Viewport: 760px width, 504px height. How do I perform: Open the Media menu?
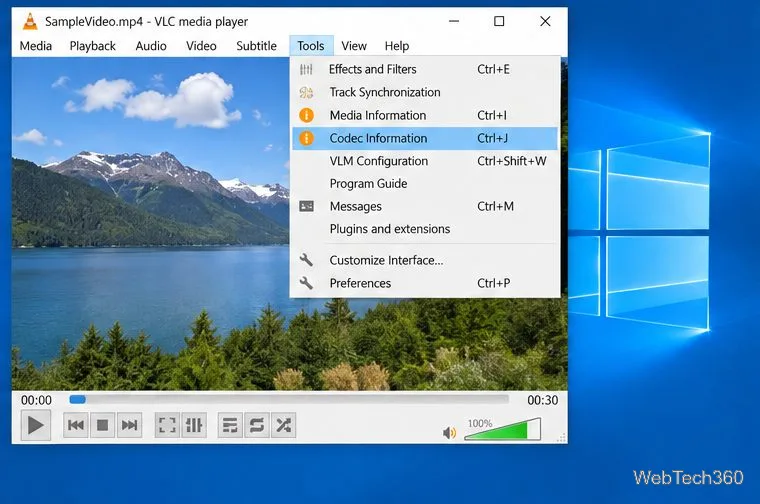[36, 46]
